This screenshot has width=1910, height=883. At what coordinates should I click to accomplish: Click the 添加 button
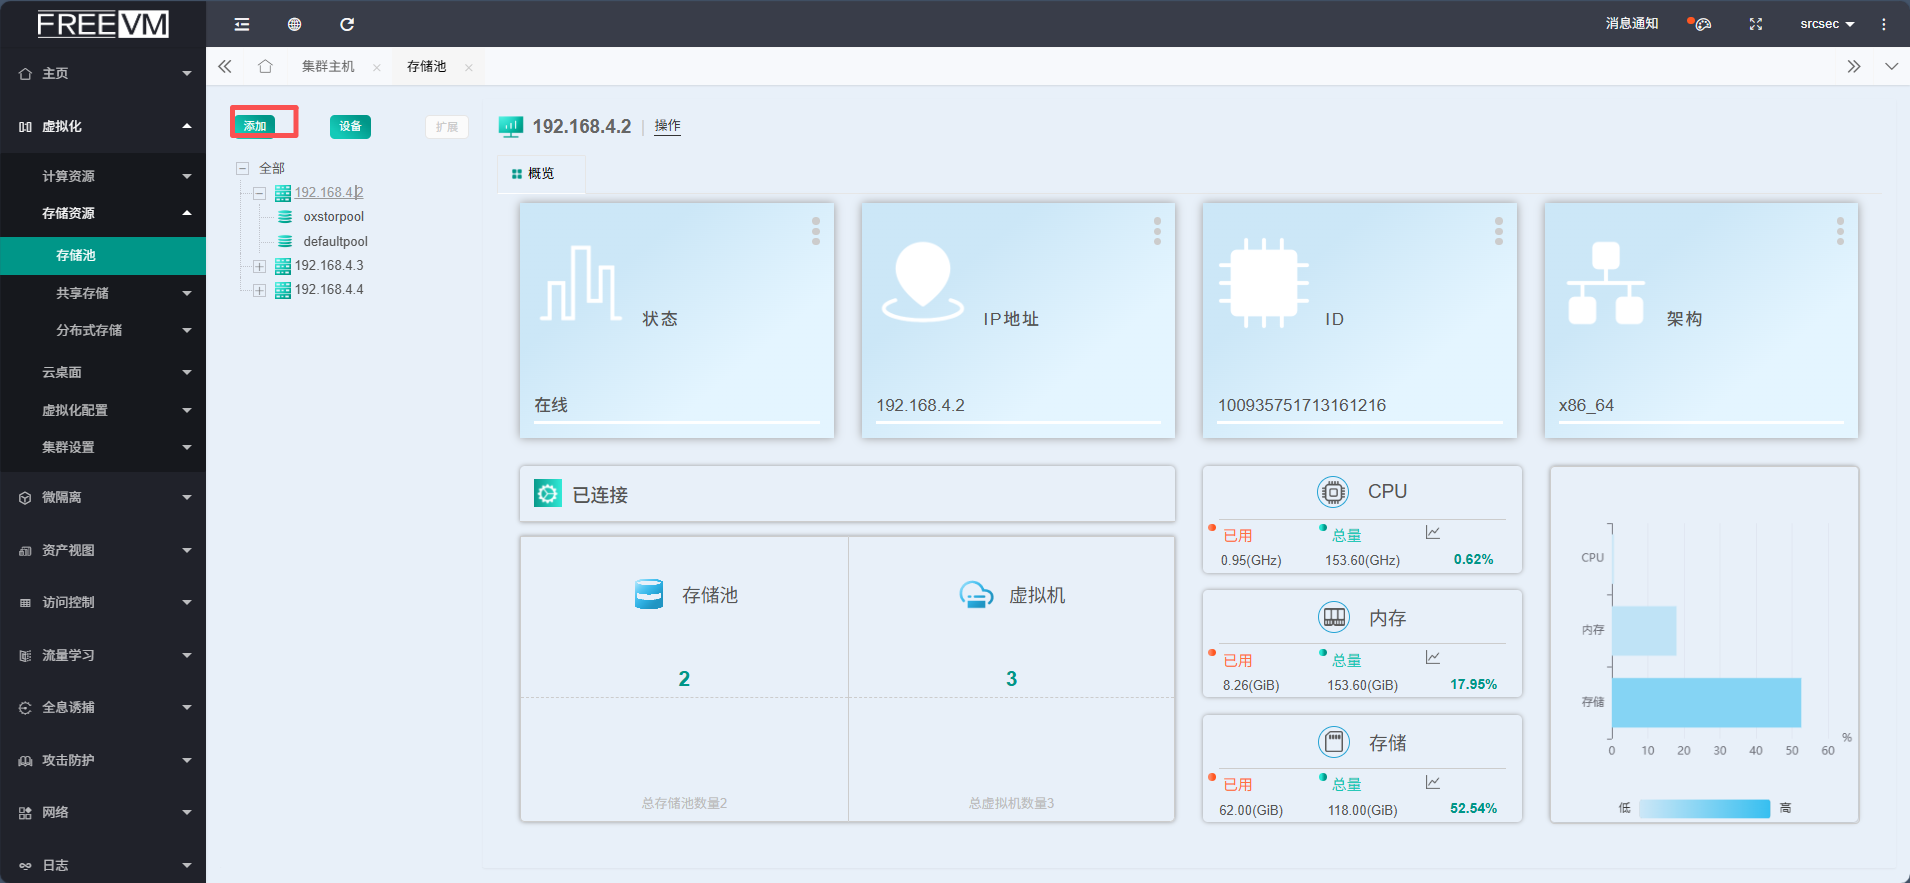coord(255,126)
